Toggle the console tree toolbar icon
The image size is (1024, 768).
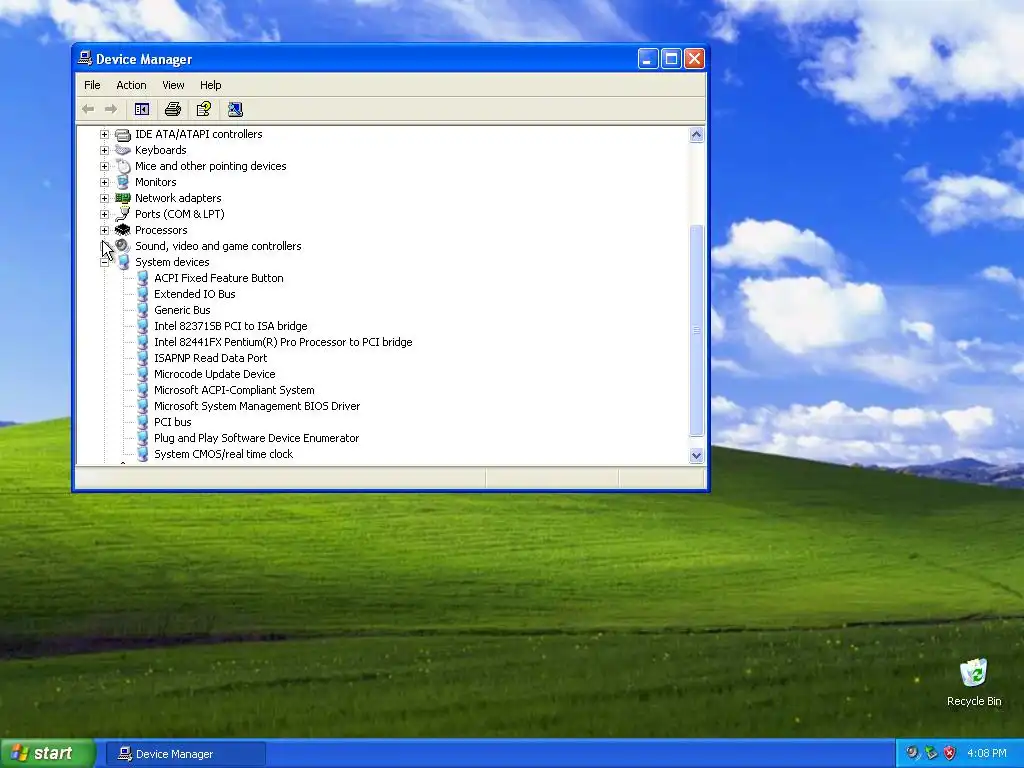pos(142,109)
